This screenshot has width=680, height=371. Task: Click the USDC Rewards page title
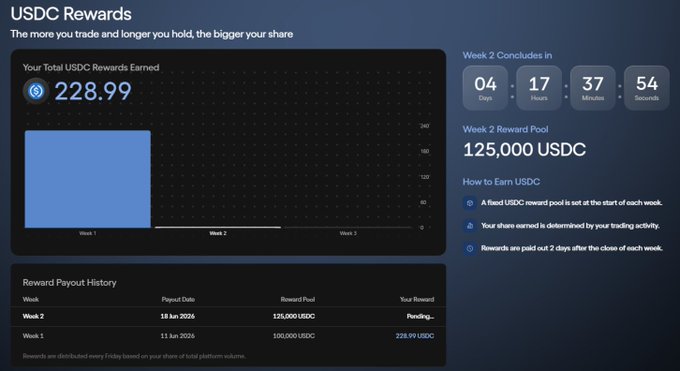pos(71,14)
